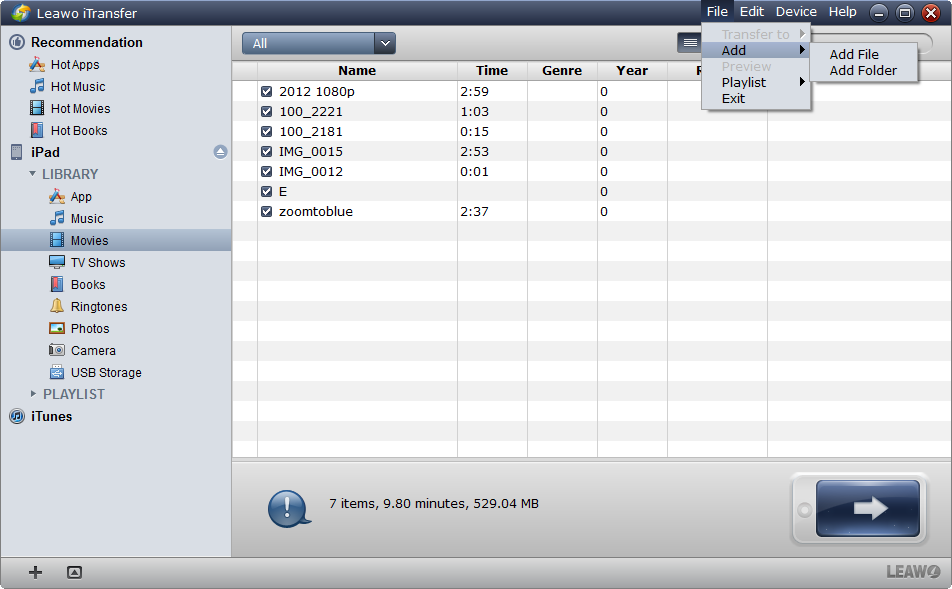The height and width of the screenshot is (589, 952).
Task: Open the File menu
Action: [x=717, y=12]
